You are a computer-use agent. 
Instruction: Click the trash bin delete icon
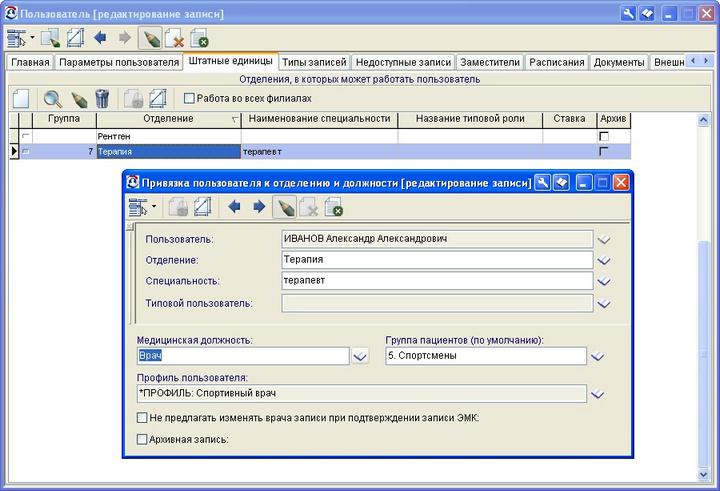tap(102, 98)
